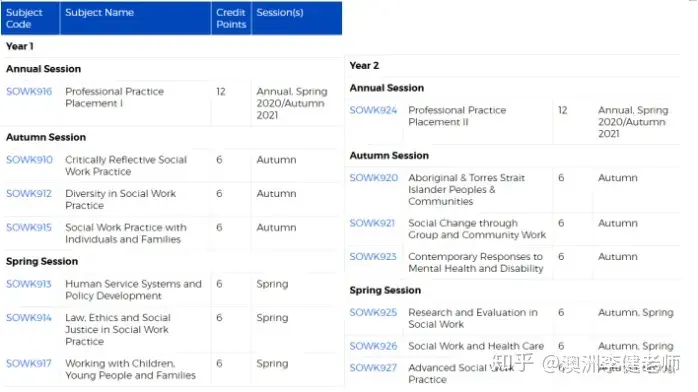Open the SOWK923 subject link
This screenshot has height=392, width=698.
point(373,257)
